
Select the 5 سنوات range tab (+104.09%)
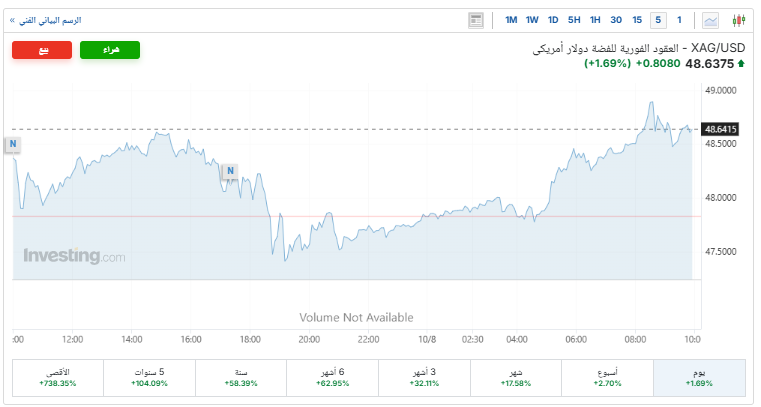point(149,377)
